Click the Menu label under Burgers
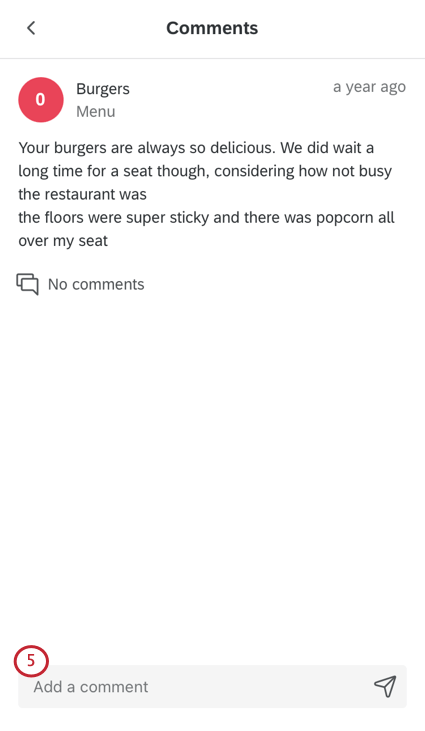 tap(96, 112)
